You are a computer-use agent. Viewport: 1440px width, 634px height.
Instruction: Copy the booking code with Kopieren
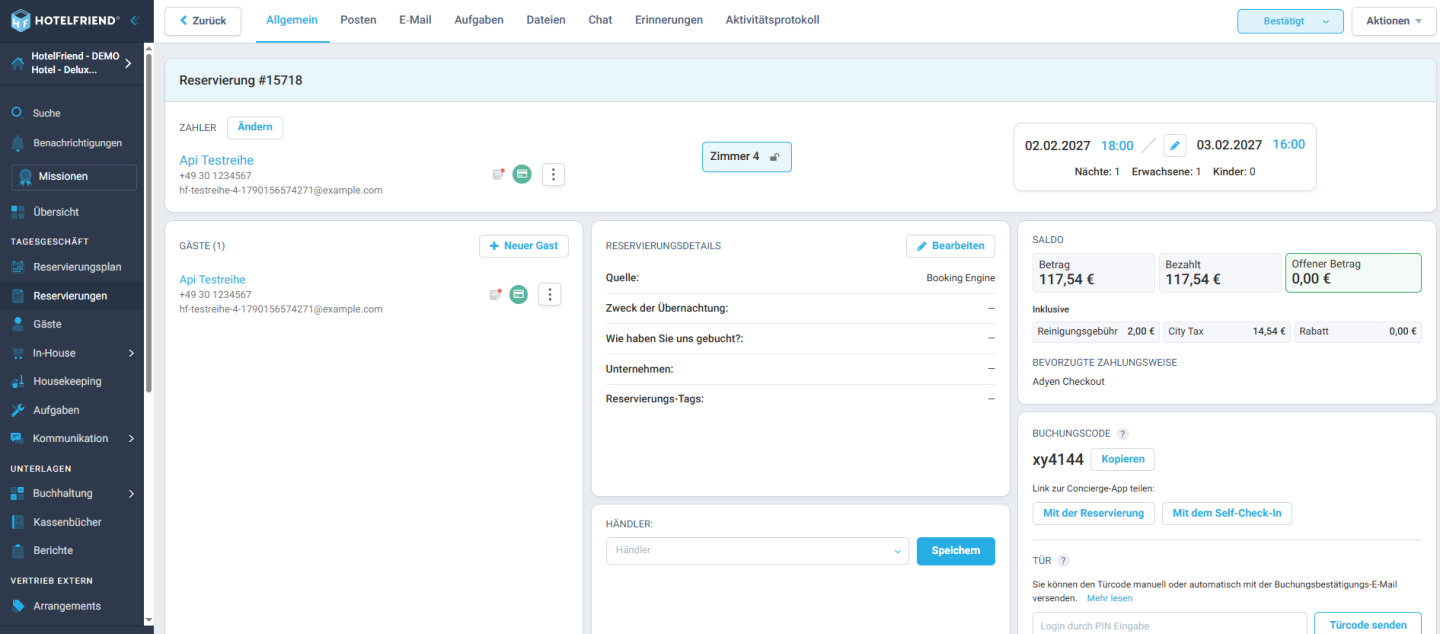(x=1122, y=459)
